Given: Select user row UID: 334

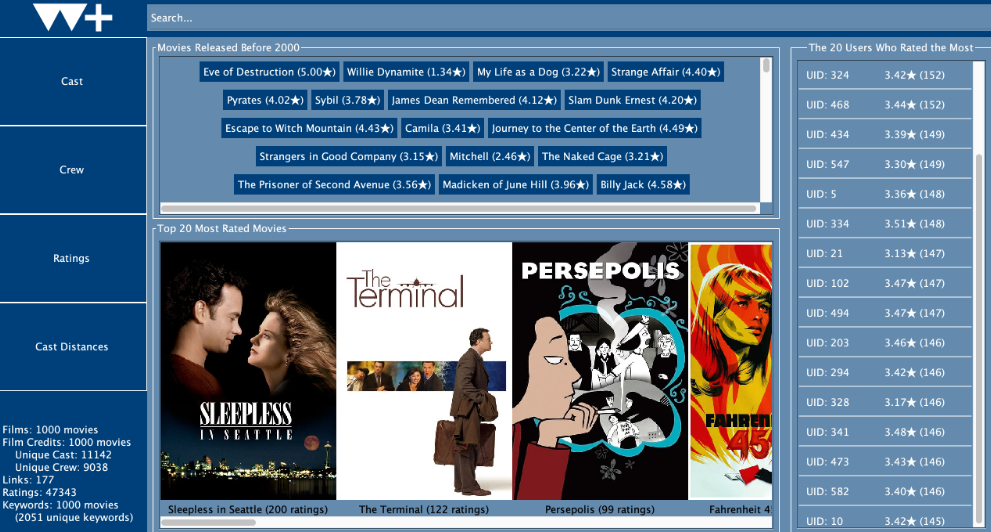Looking at the screenshot, I should [884, 224].
